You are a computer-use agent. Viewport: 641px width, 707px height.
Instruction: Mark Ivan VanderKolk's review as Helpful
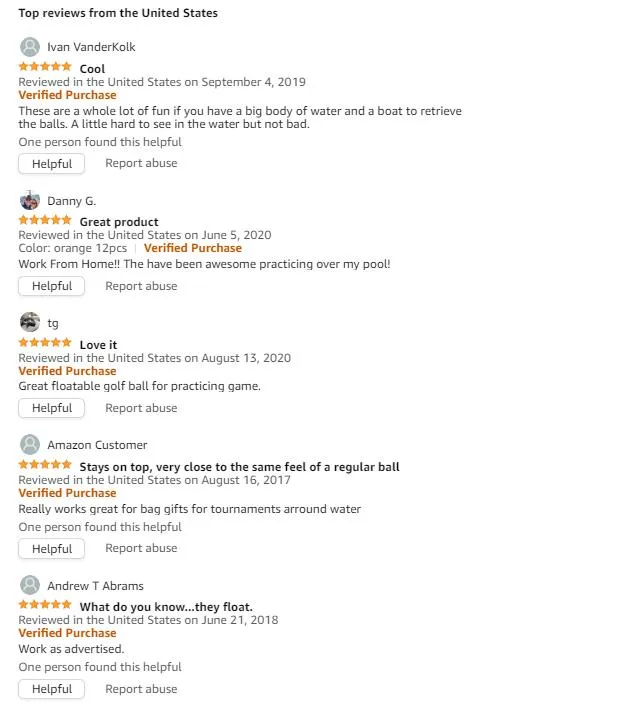point(51,164)
